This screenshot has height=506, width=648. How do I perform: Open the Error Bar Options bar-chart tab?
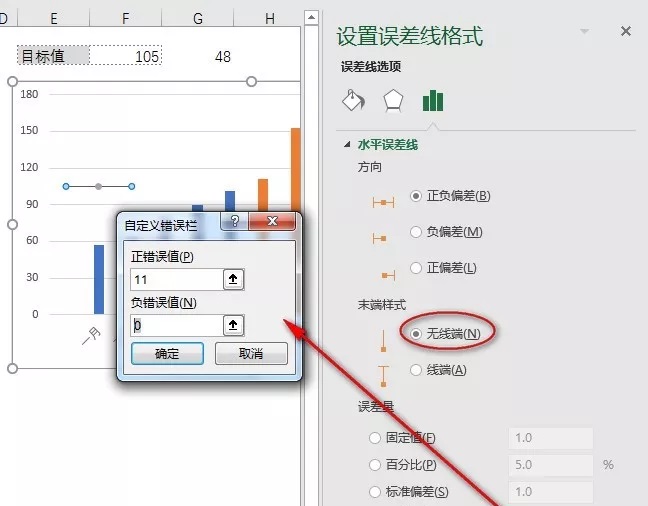coord(433,101)
